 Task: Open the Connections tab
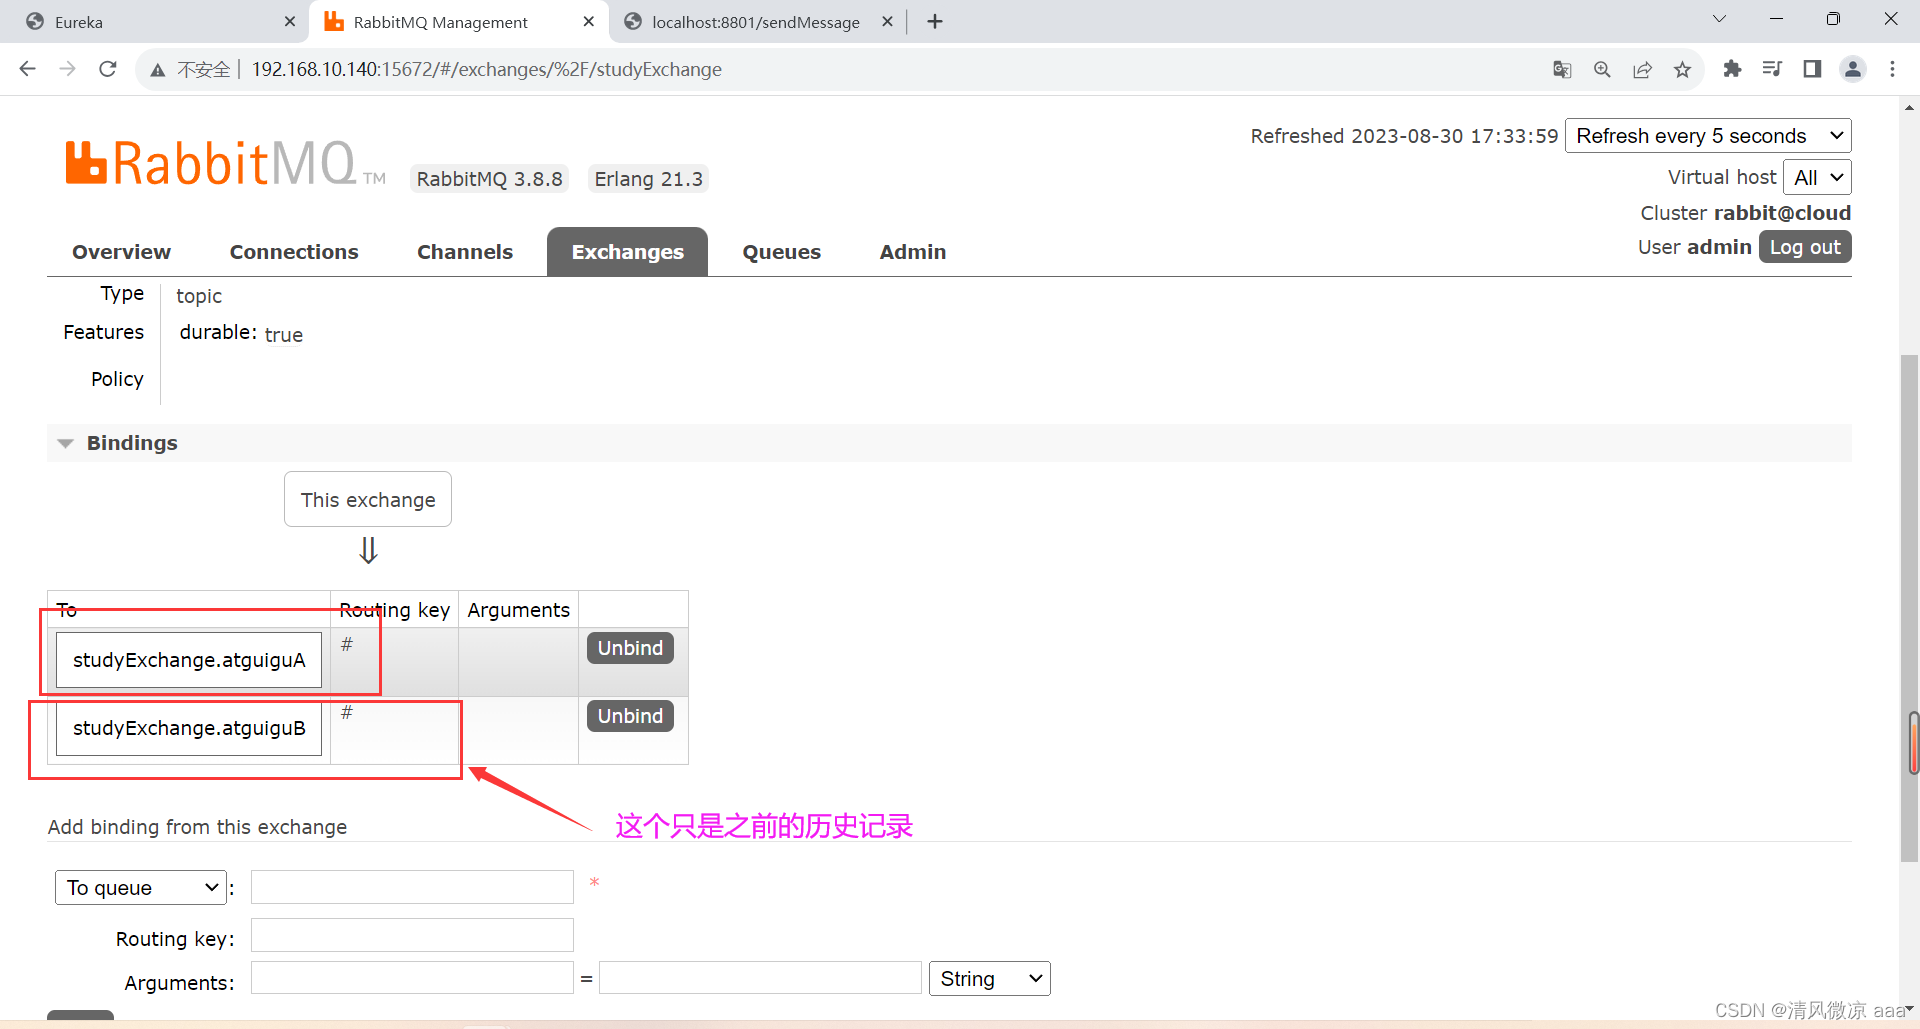(294, 252)
